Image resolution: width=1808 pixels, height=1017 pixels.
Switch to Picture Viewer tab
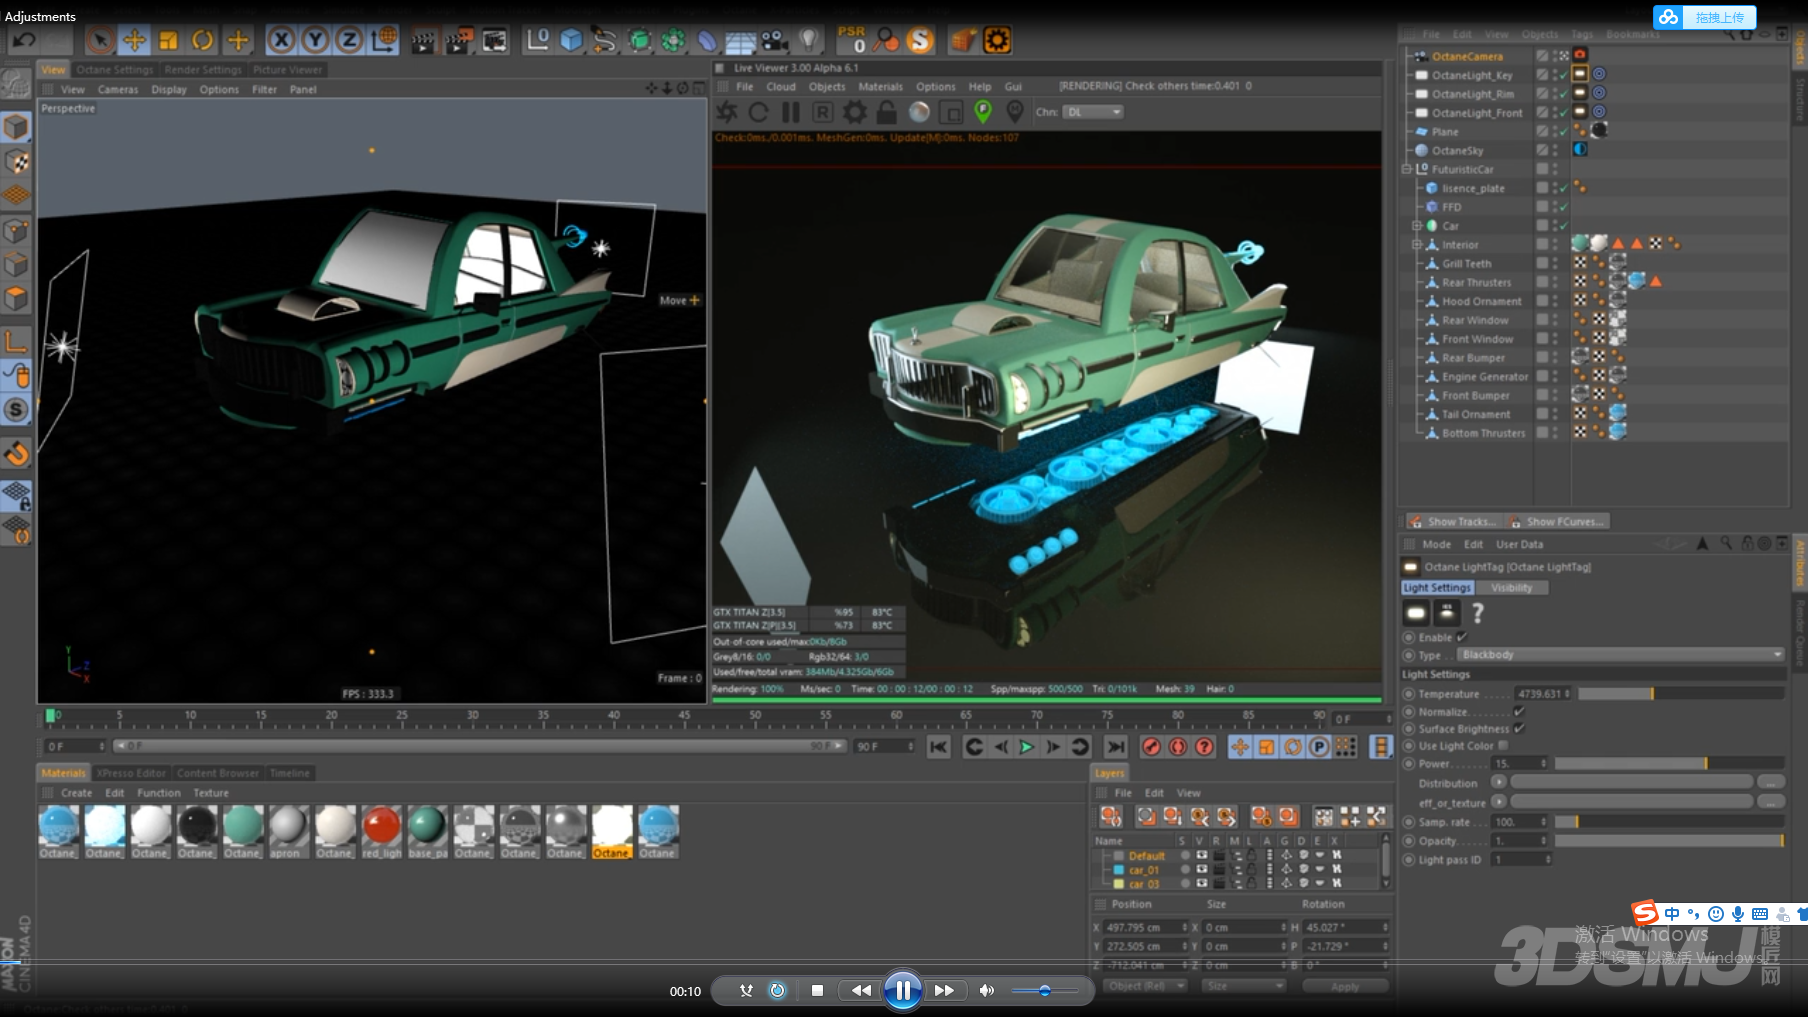[287, 70]
